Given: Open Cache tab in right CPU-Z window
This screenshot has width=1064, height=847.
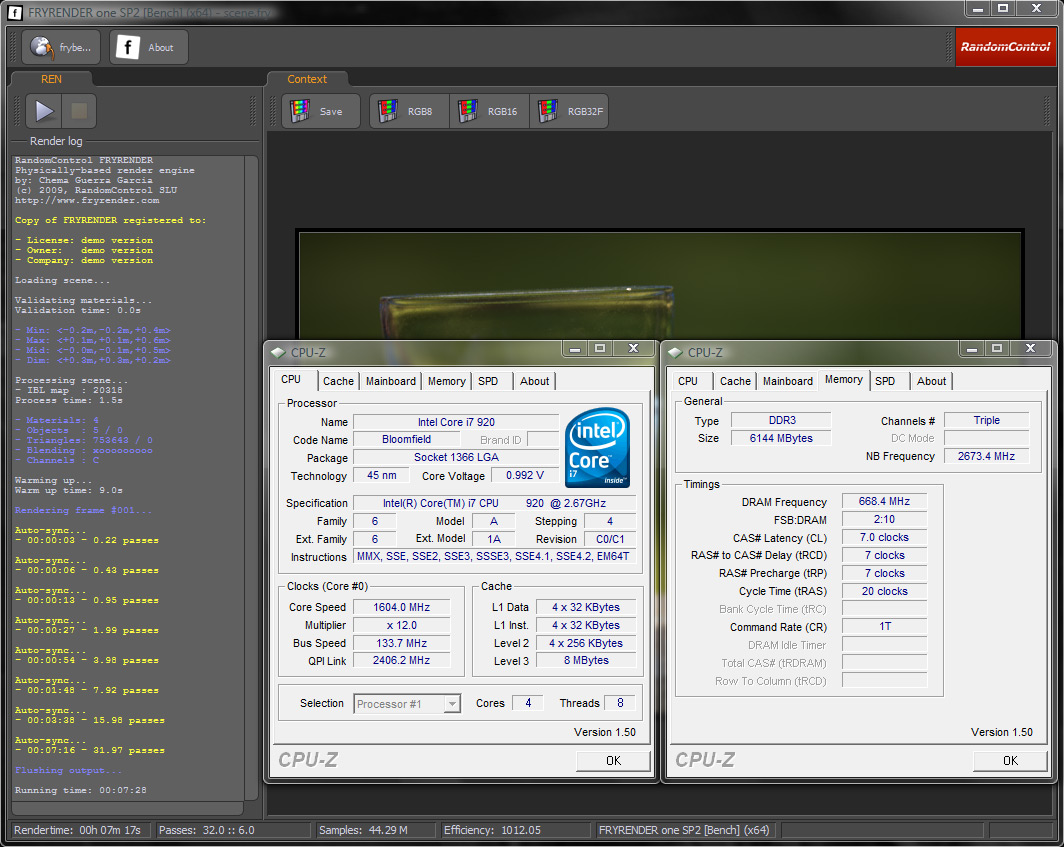Looking at the screenshot, I should (x=735, y=381).
